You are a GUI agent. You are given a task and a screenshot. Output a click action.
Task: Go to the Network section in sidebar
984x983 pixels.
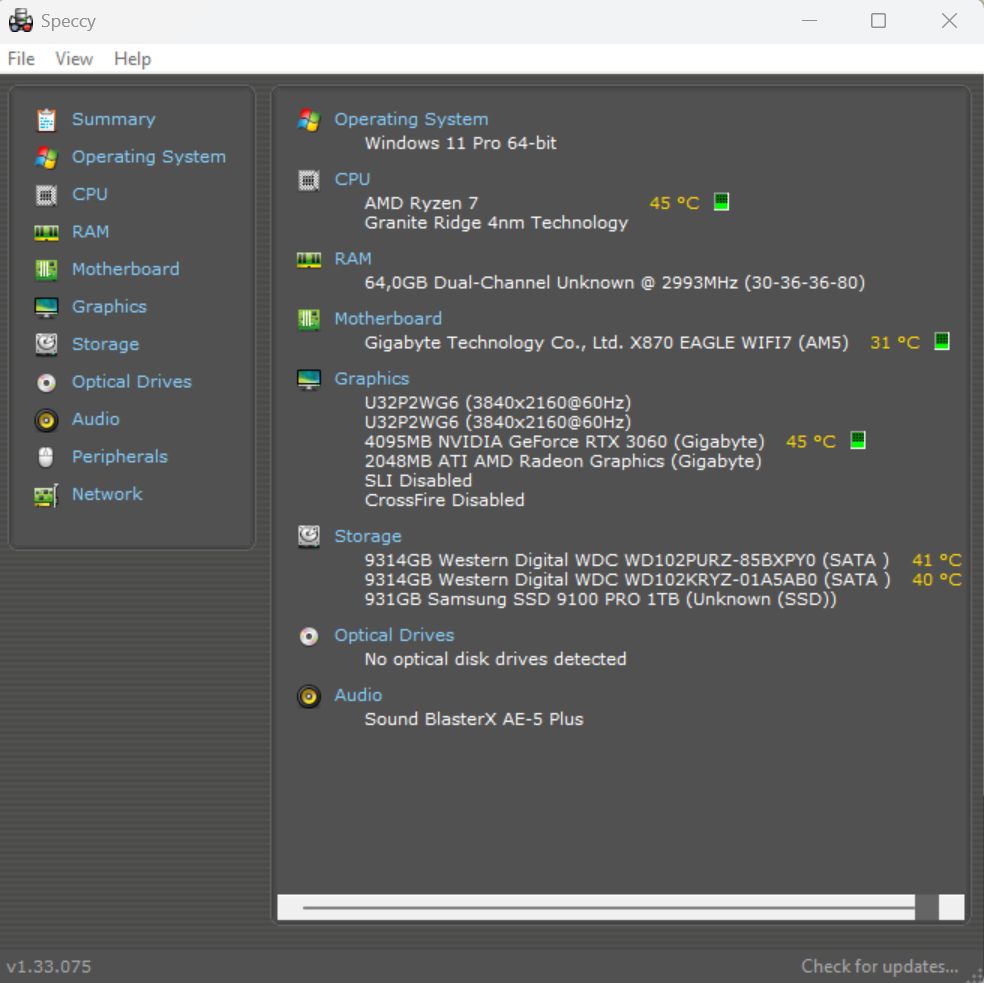(x=107, y=495)
